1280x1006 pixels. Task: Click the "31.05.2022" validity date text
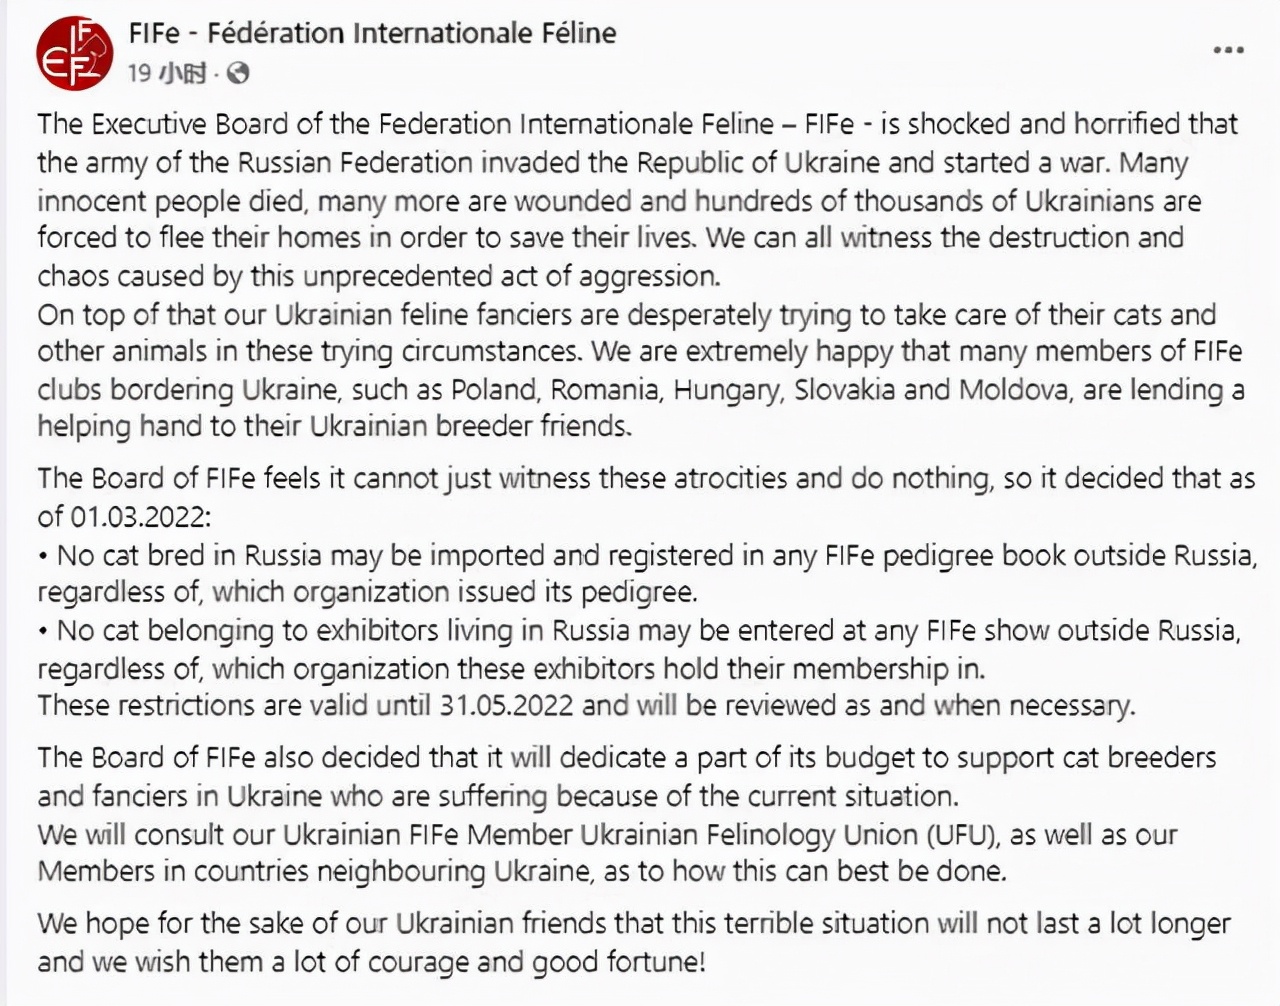[x=506, y=705]
